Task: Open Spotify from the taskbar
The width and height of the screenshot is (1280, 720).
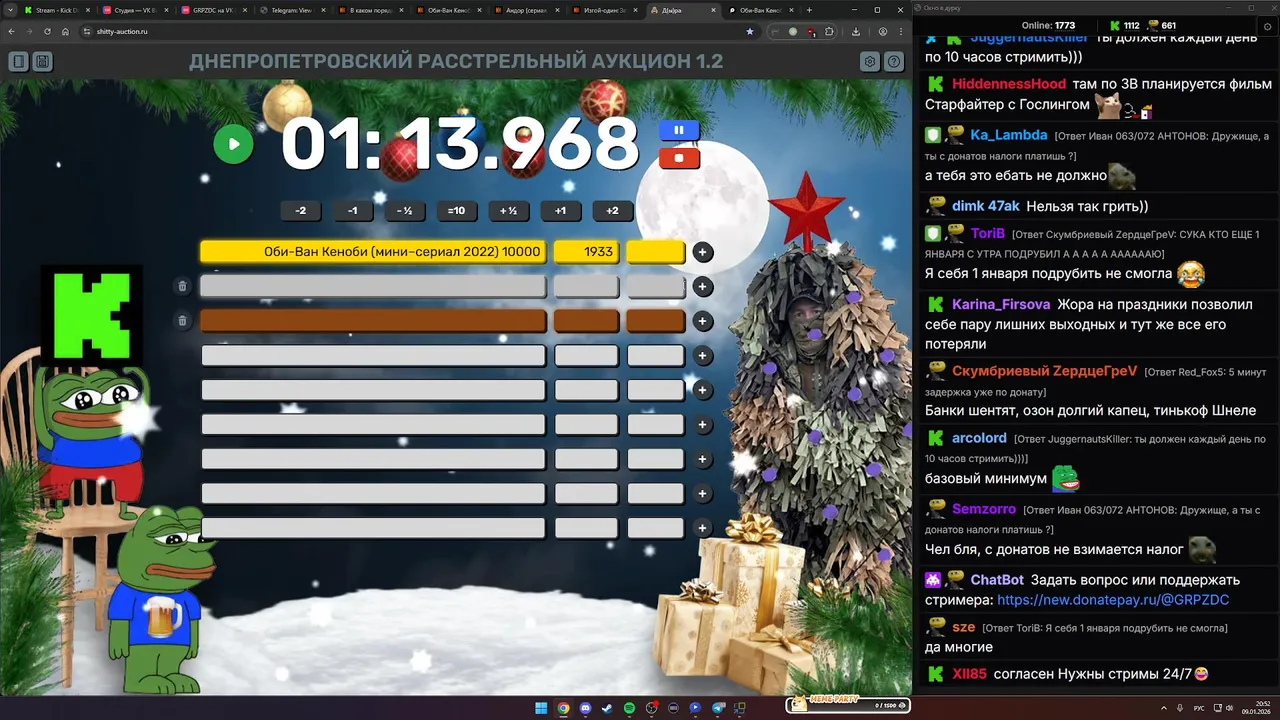Action: point(629,708)
